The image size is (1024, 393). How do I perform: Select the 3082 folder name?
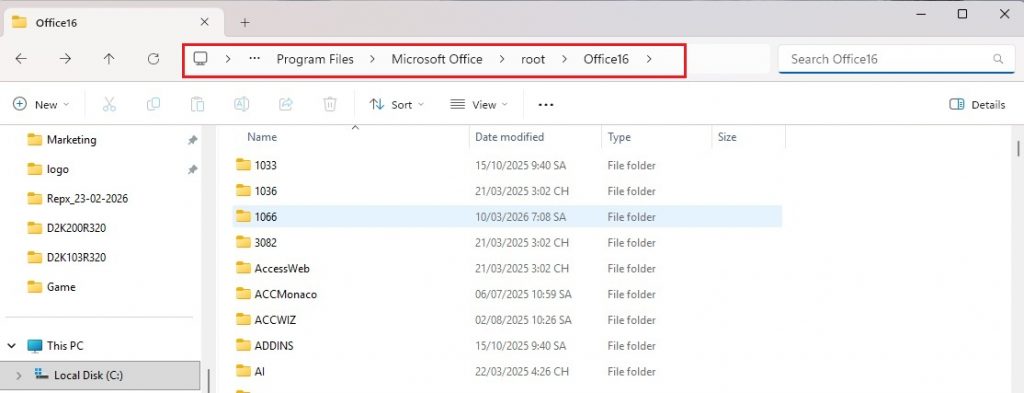pos(266,243)
